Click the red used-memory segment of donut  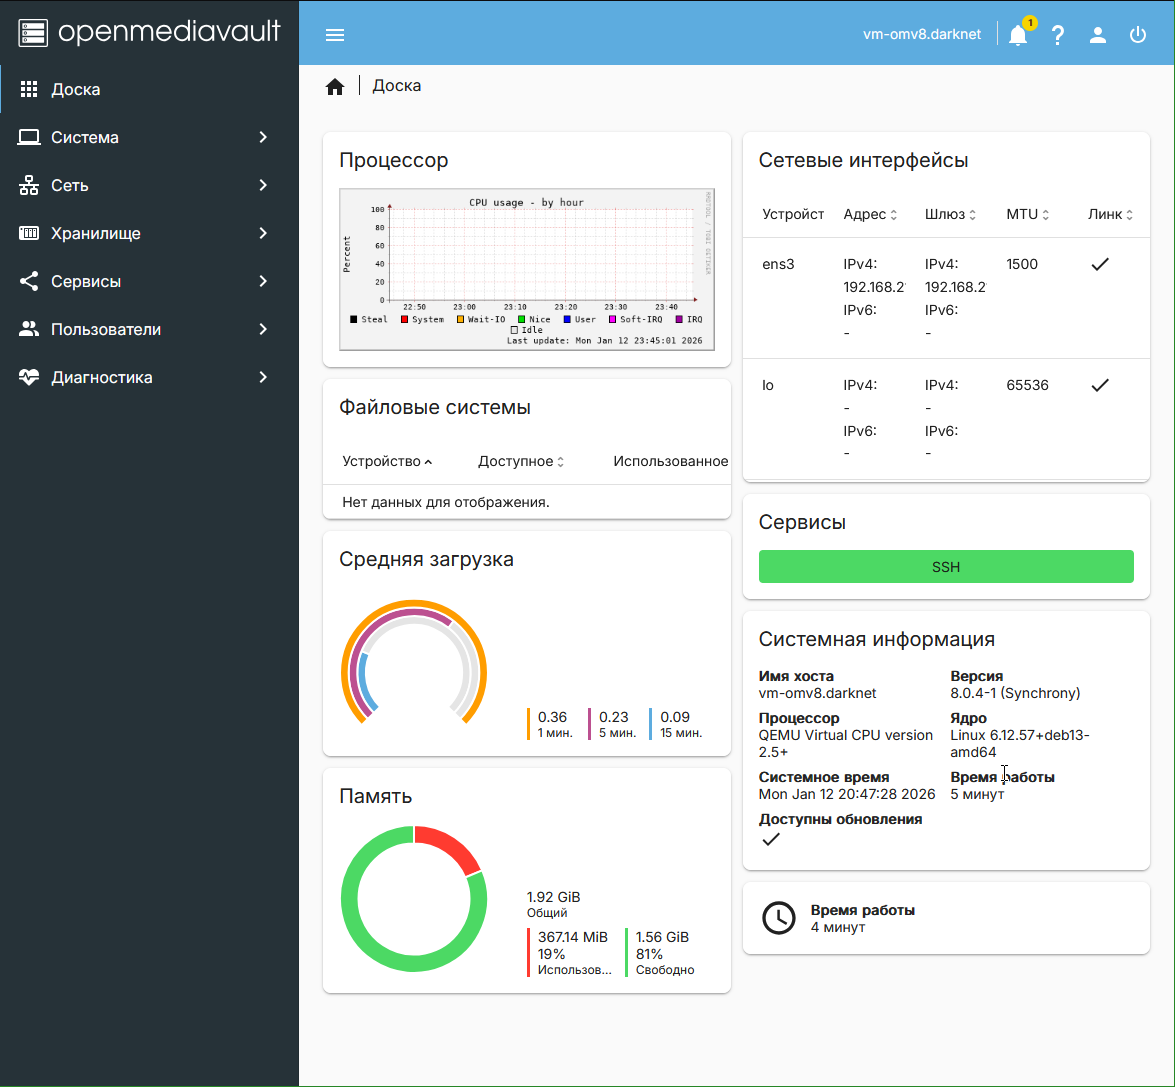pos(448,846)
